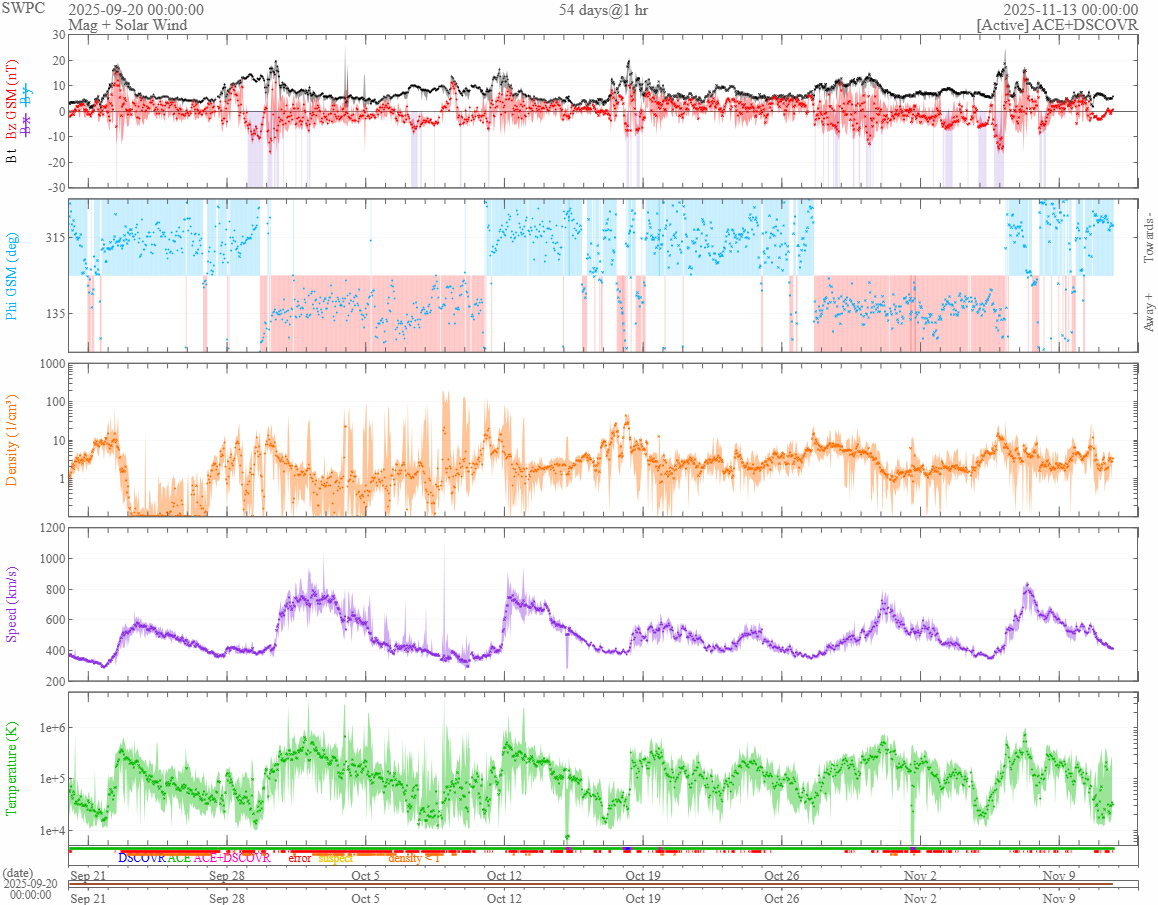
Task: Click the red 'error' legend entry
Action: (299, 858)
